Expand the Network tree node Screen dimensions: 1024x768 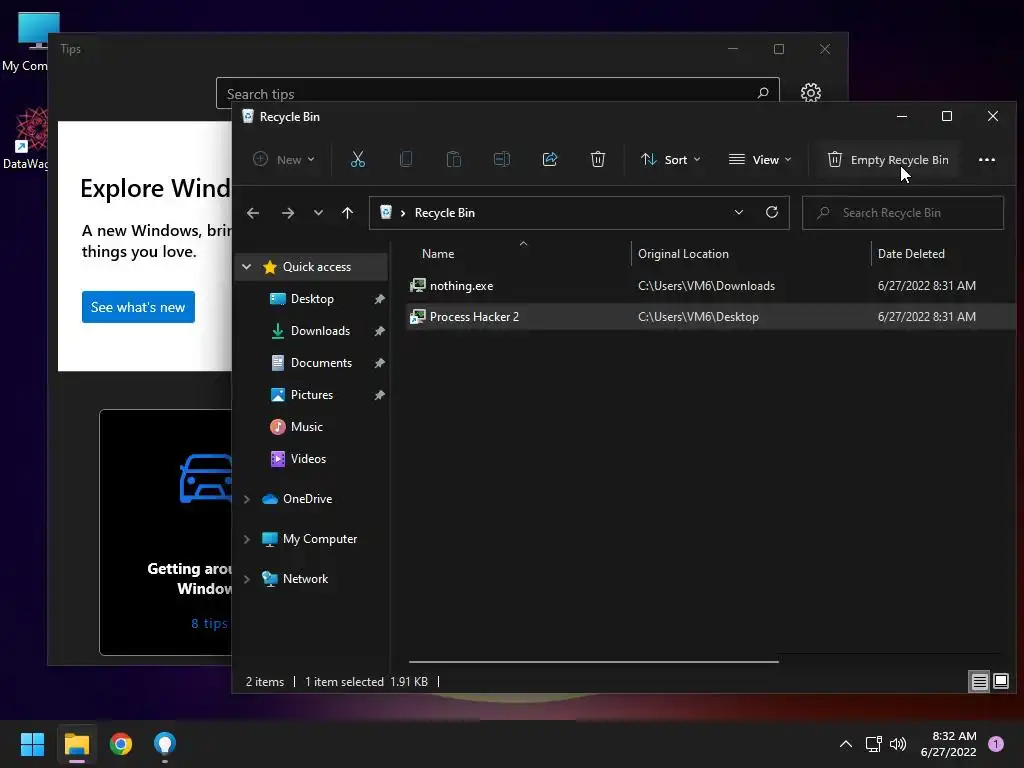pos(247,579)
